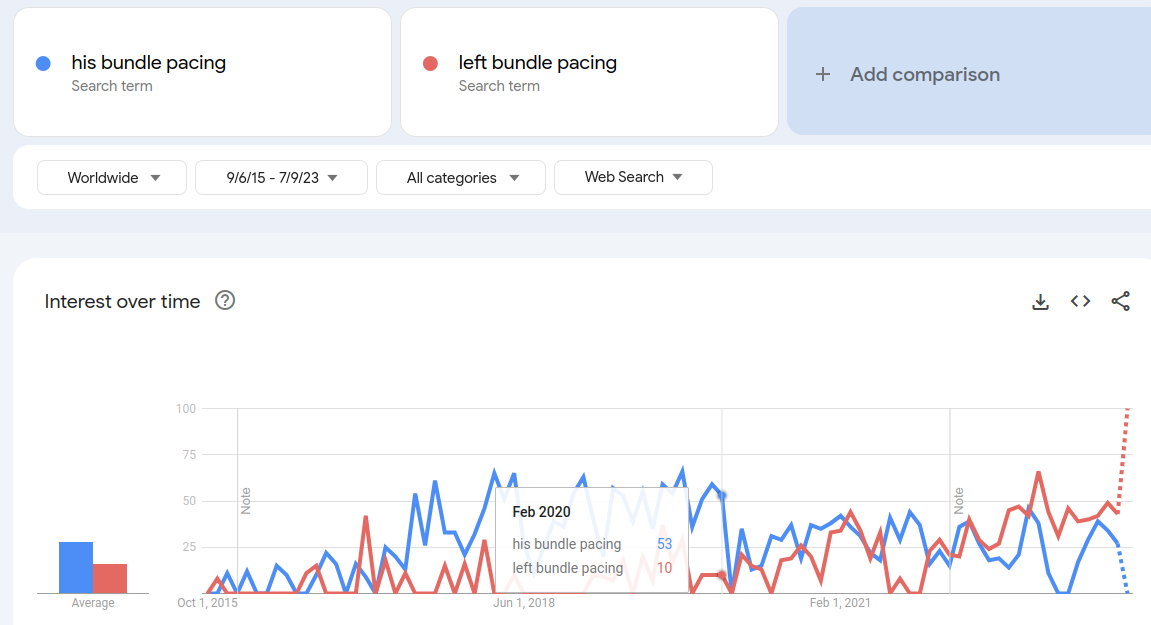1151x625 pixels.
Task: Open the Interest over time help tooltip
Action: pyautogui.click(x=225, y=300)
